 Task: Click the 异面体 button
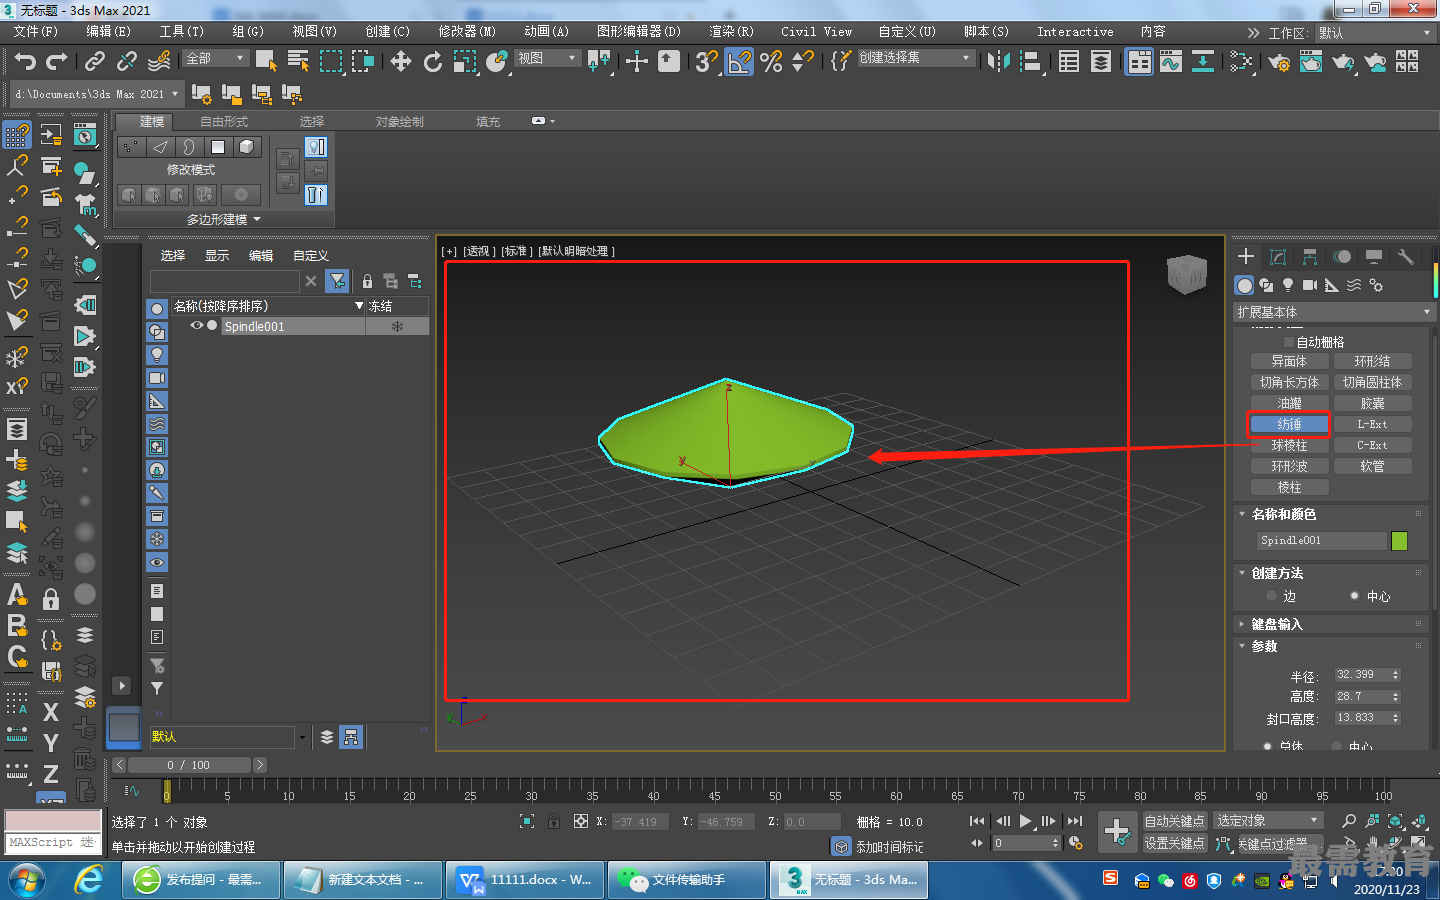[x=1289, y=361]
